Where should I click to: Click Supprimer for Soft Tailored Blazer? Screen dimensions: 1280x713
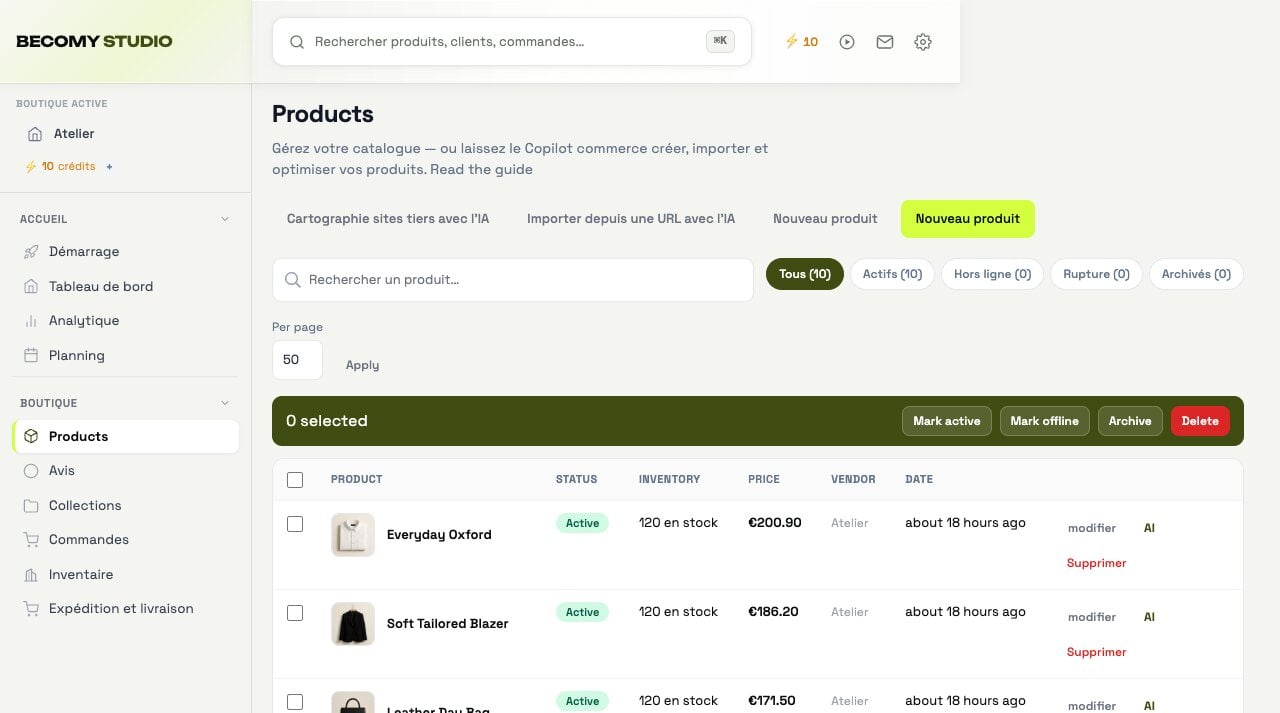point(1097,652)
